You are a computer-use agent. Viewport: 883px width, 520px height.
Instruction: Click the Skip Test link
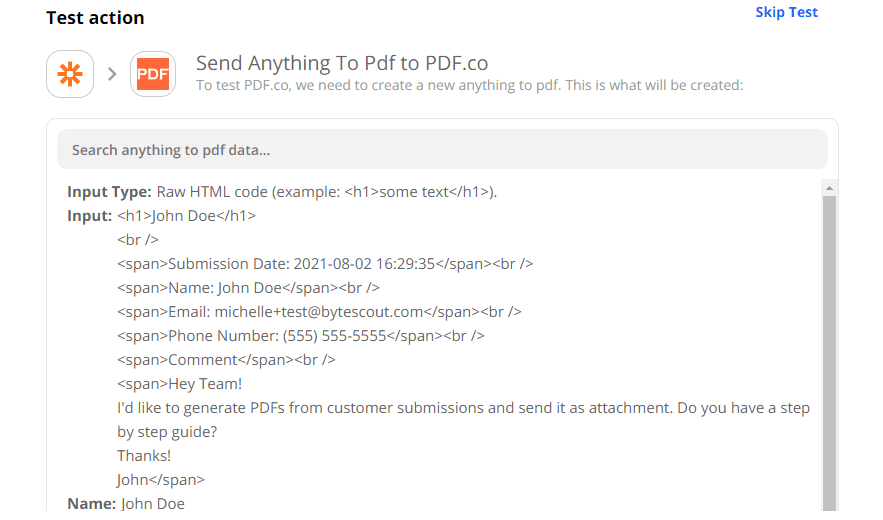786,13
